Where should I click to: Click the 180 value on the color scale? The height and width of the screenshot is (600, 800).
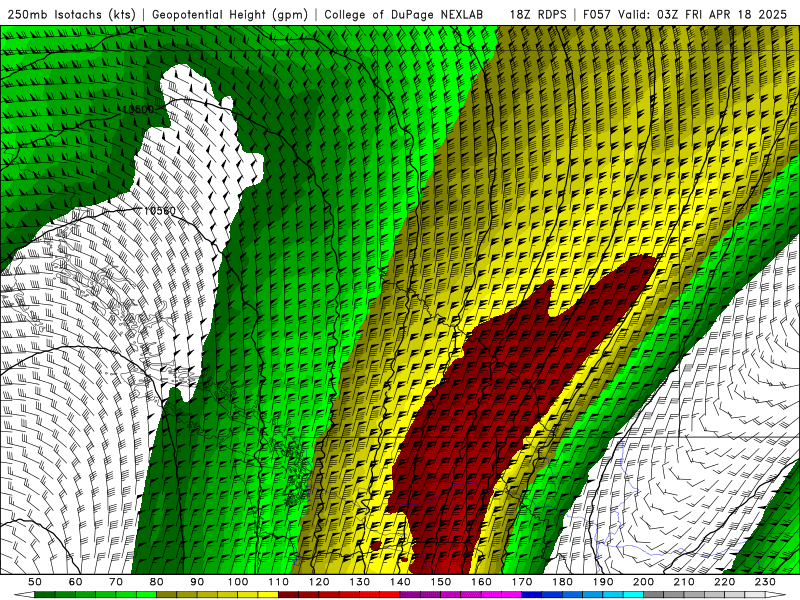(x=563, y=582)
